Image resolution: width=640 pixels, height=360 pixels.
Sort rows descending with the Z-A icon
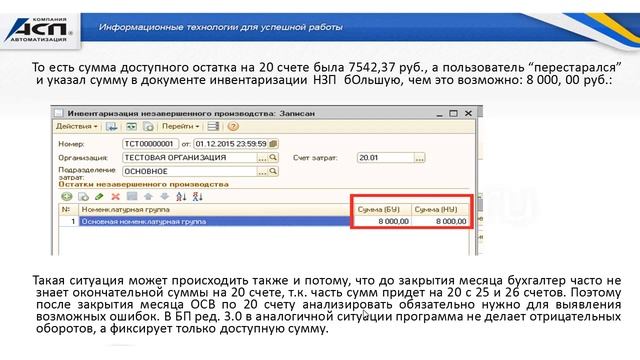[198, 197]
